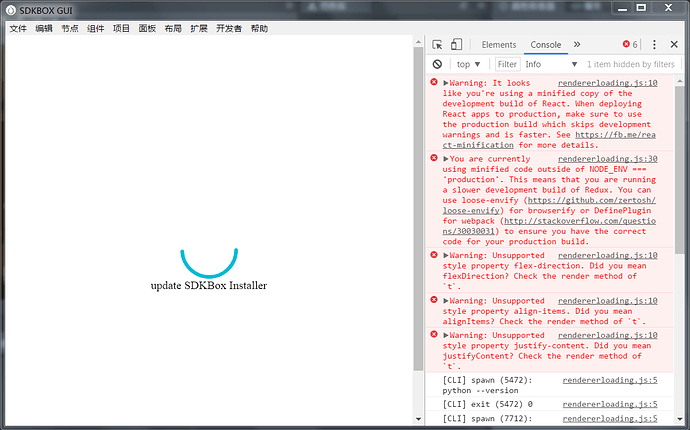Show more DevTools tabs chevron
Screen dimensions: 690x430
point(577,44)
